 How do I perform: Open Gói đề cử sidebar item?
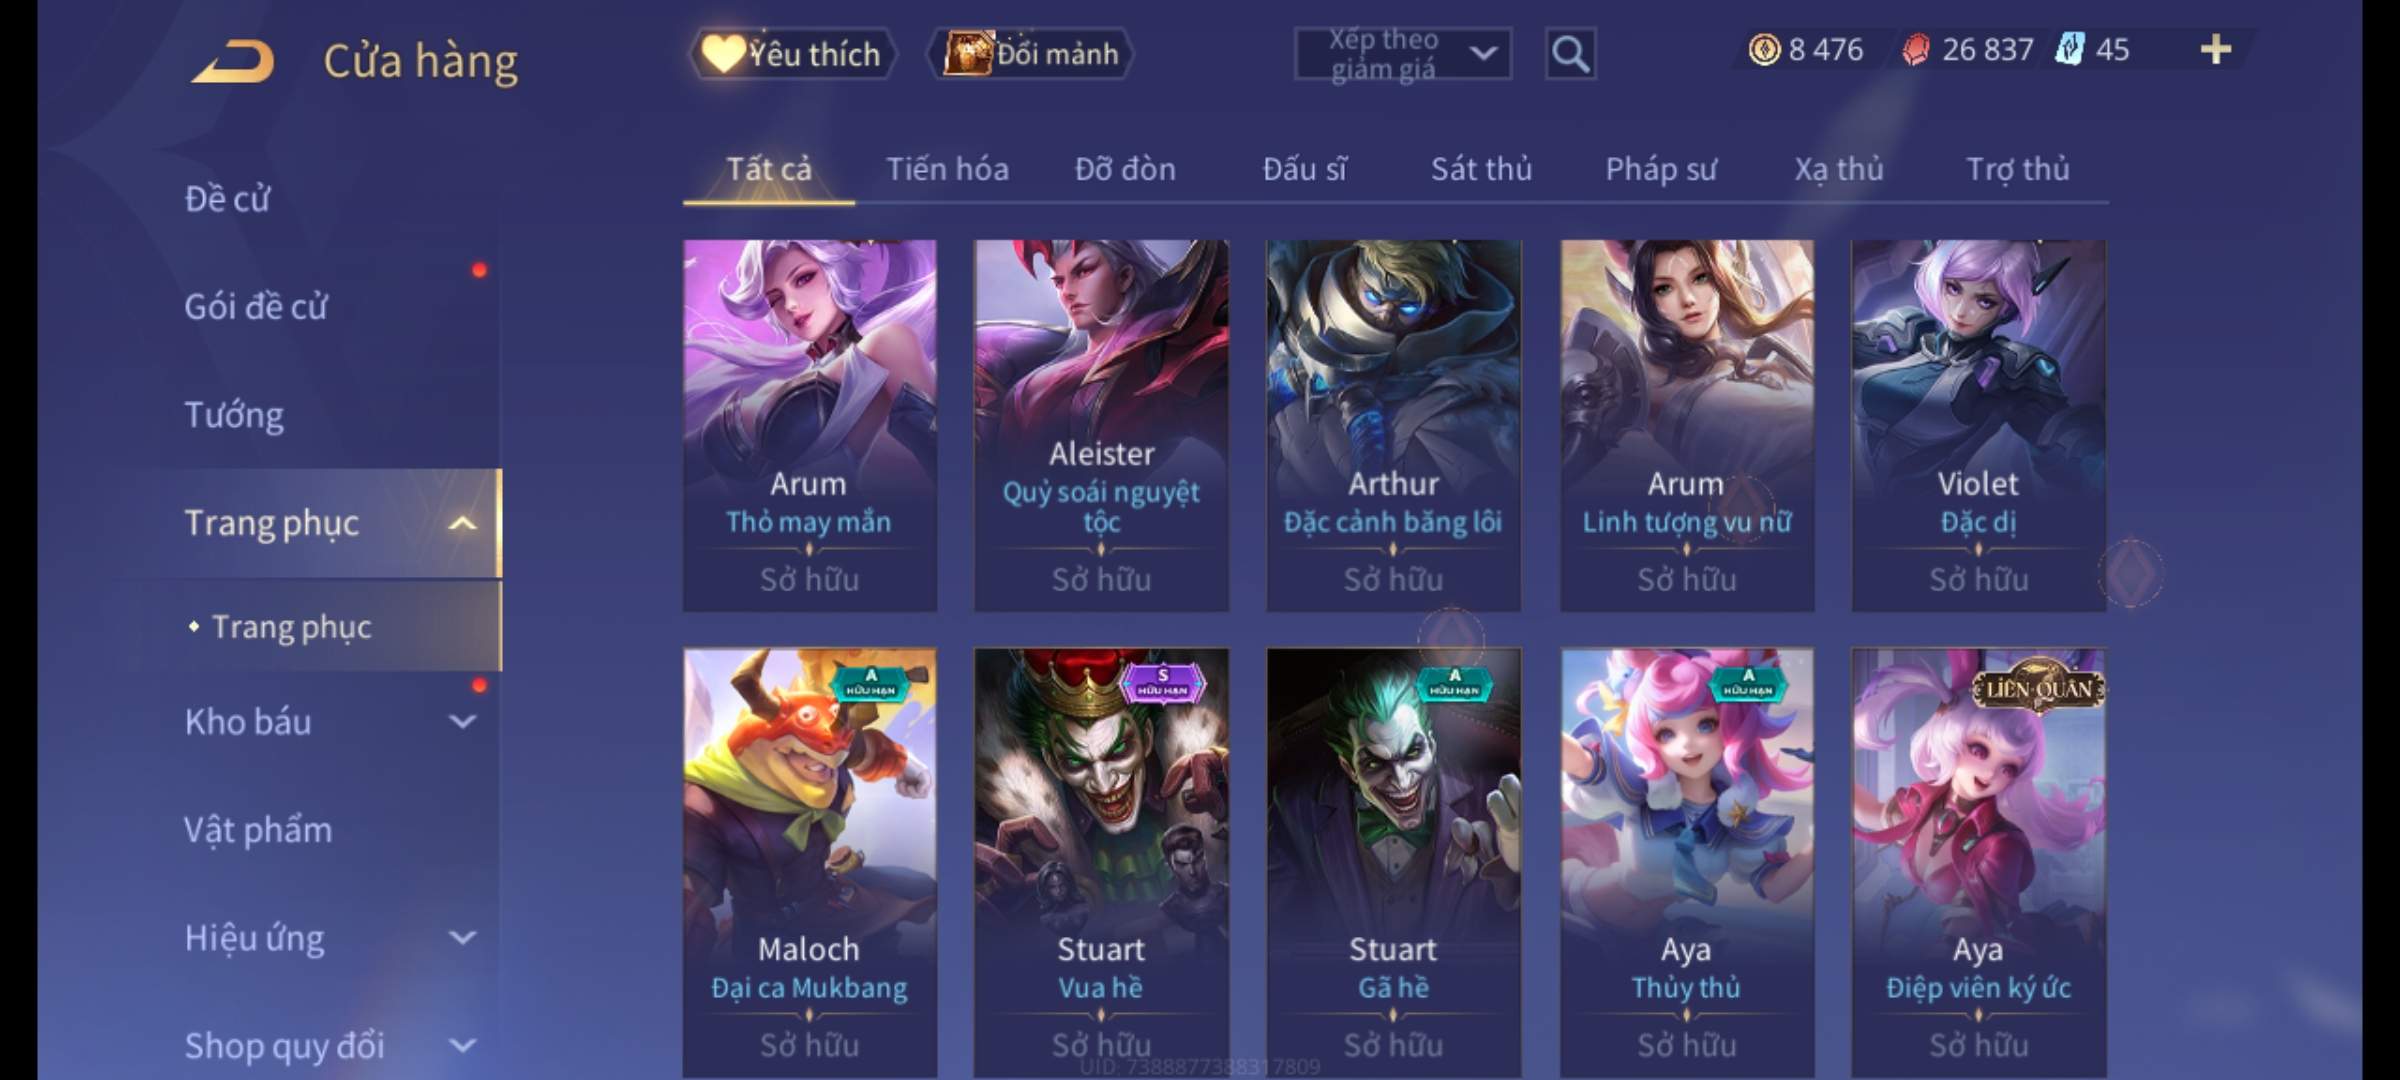click(x=256, y=306)
